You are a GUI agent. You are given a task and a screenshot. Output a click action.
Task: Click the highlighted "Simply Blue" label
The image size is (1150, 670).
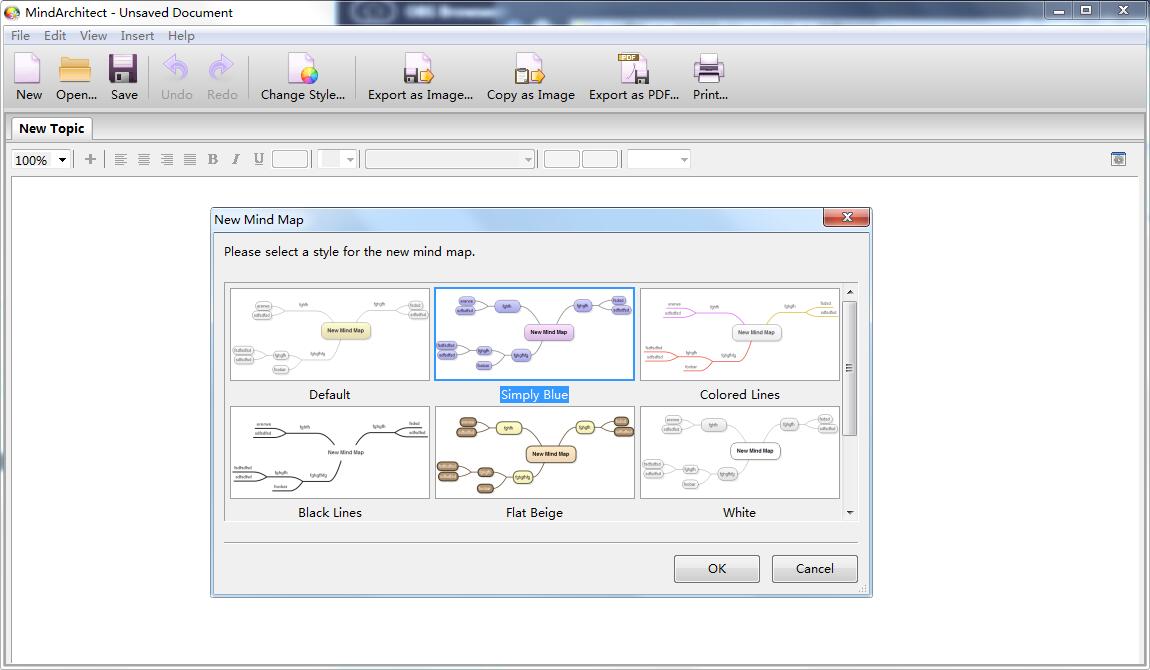tap(534, 394)
